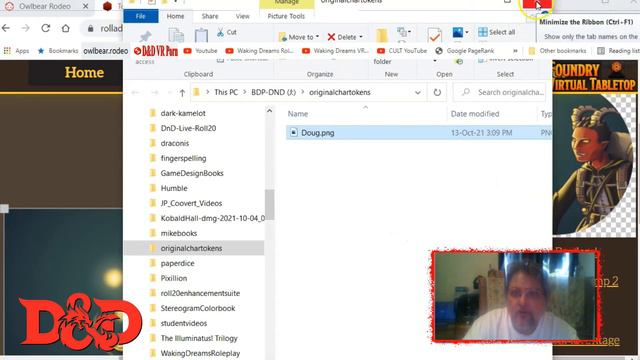This screenshot has height=360, width=640.
Task: Open the mikebooks folder
Action: tap(179, 233)
